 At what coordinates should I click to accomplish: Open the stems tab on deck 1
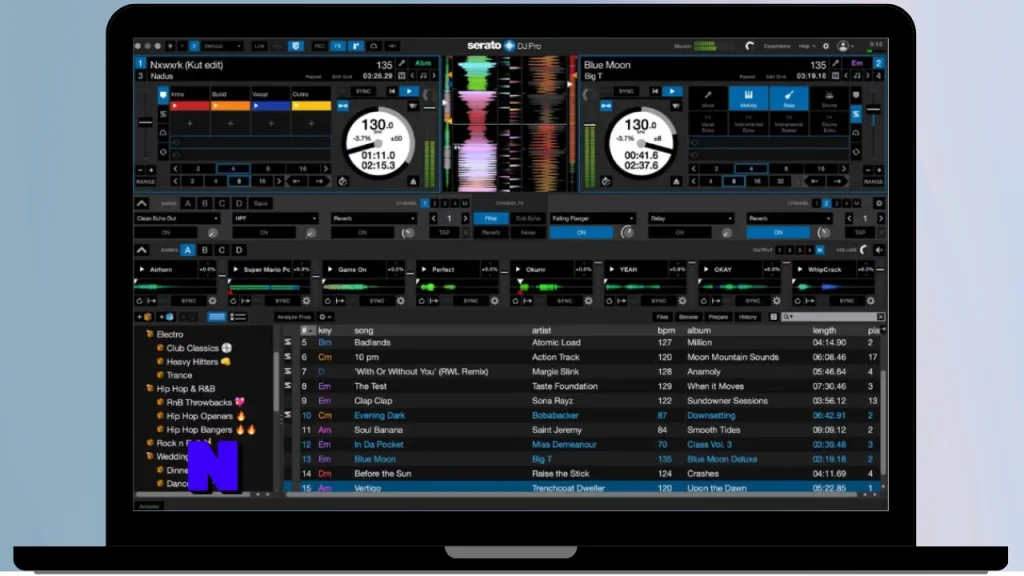[x=163, y=114]
